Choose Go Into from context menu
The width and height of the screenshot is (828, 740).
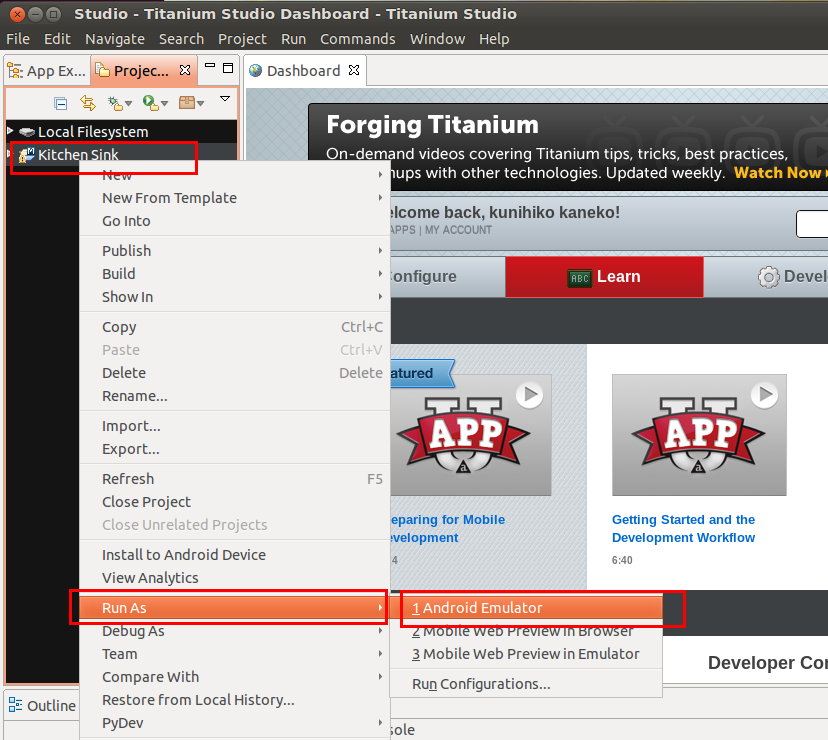click(234, 221)
